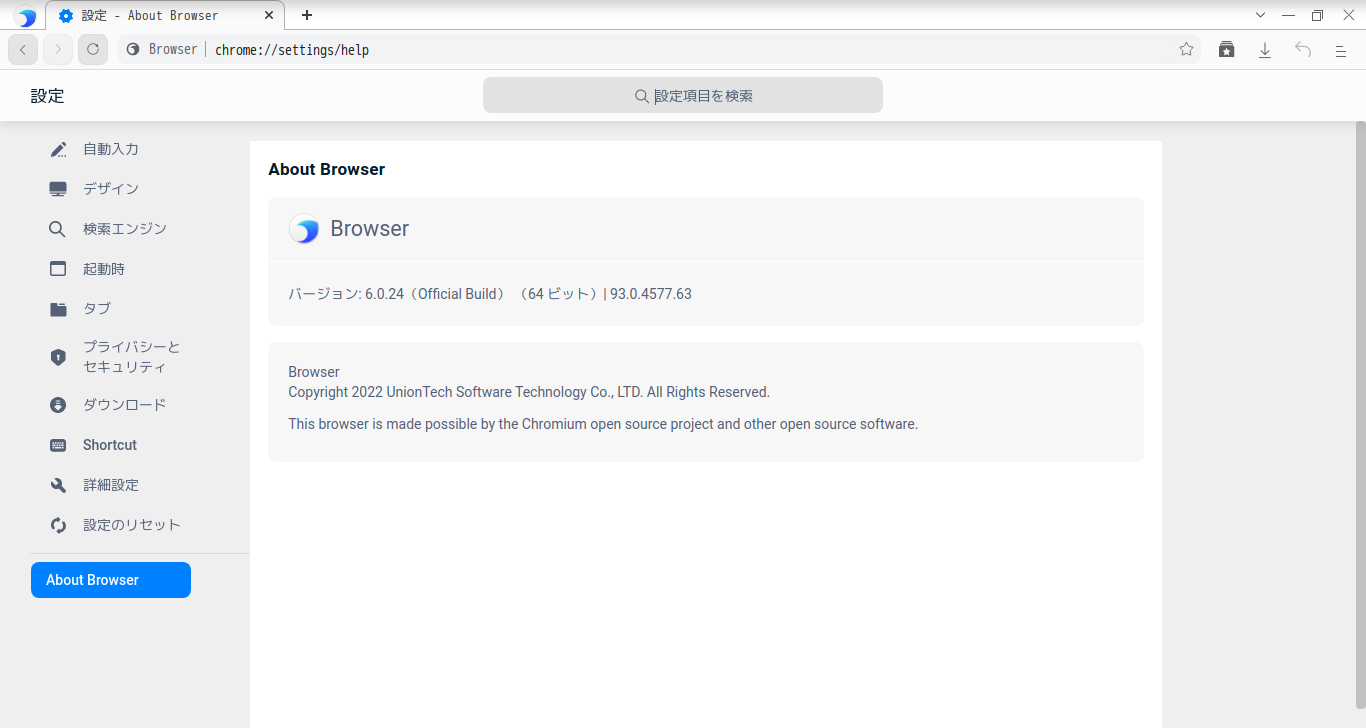Expand the tab list chevron

click(x=1260, y=15)
